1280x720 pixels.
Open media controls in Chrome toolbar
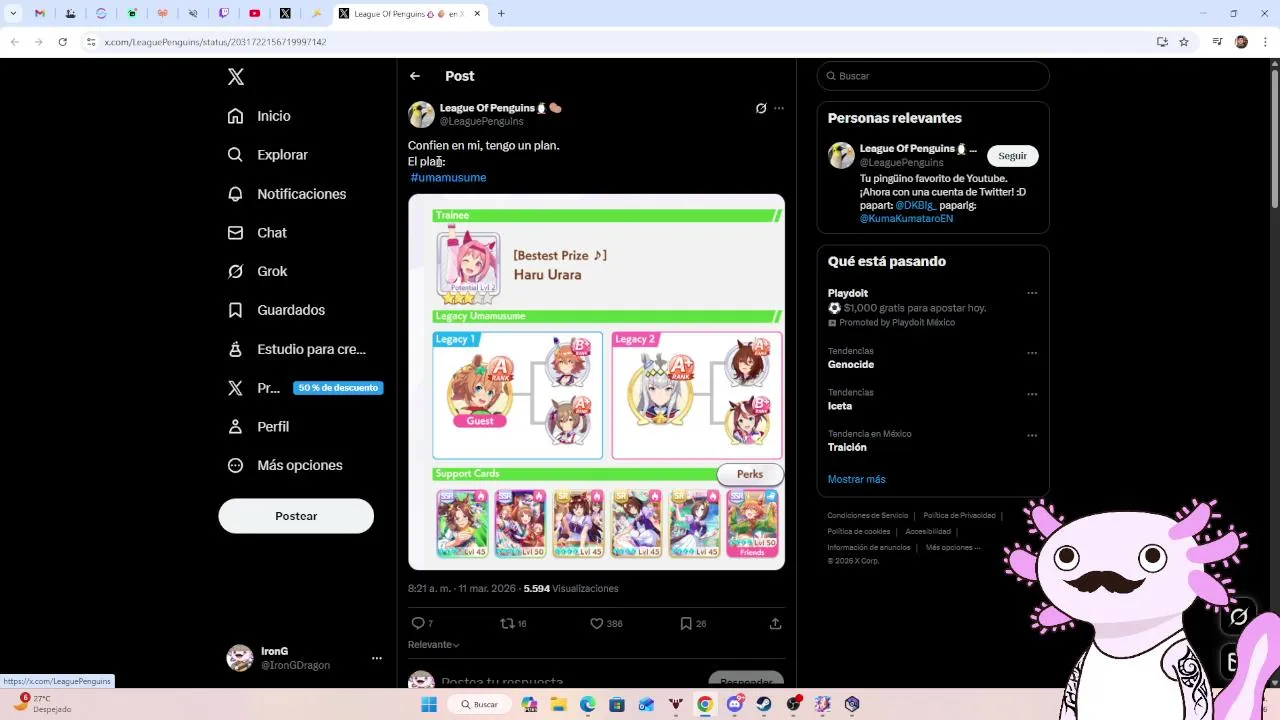[1217, 42]
